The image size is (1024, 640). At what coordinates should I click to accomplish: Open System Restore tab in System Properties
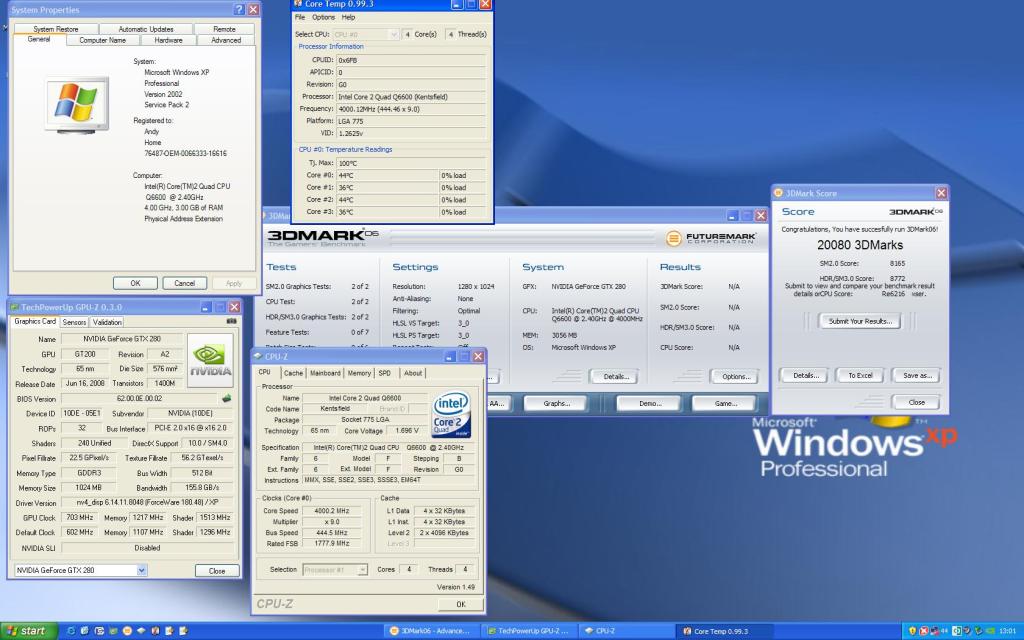56,29
